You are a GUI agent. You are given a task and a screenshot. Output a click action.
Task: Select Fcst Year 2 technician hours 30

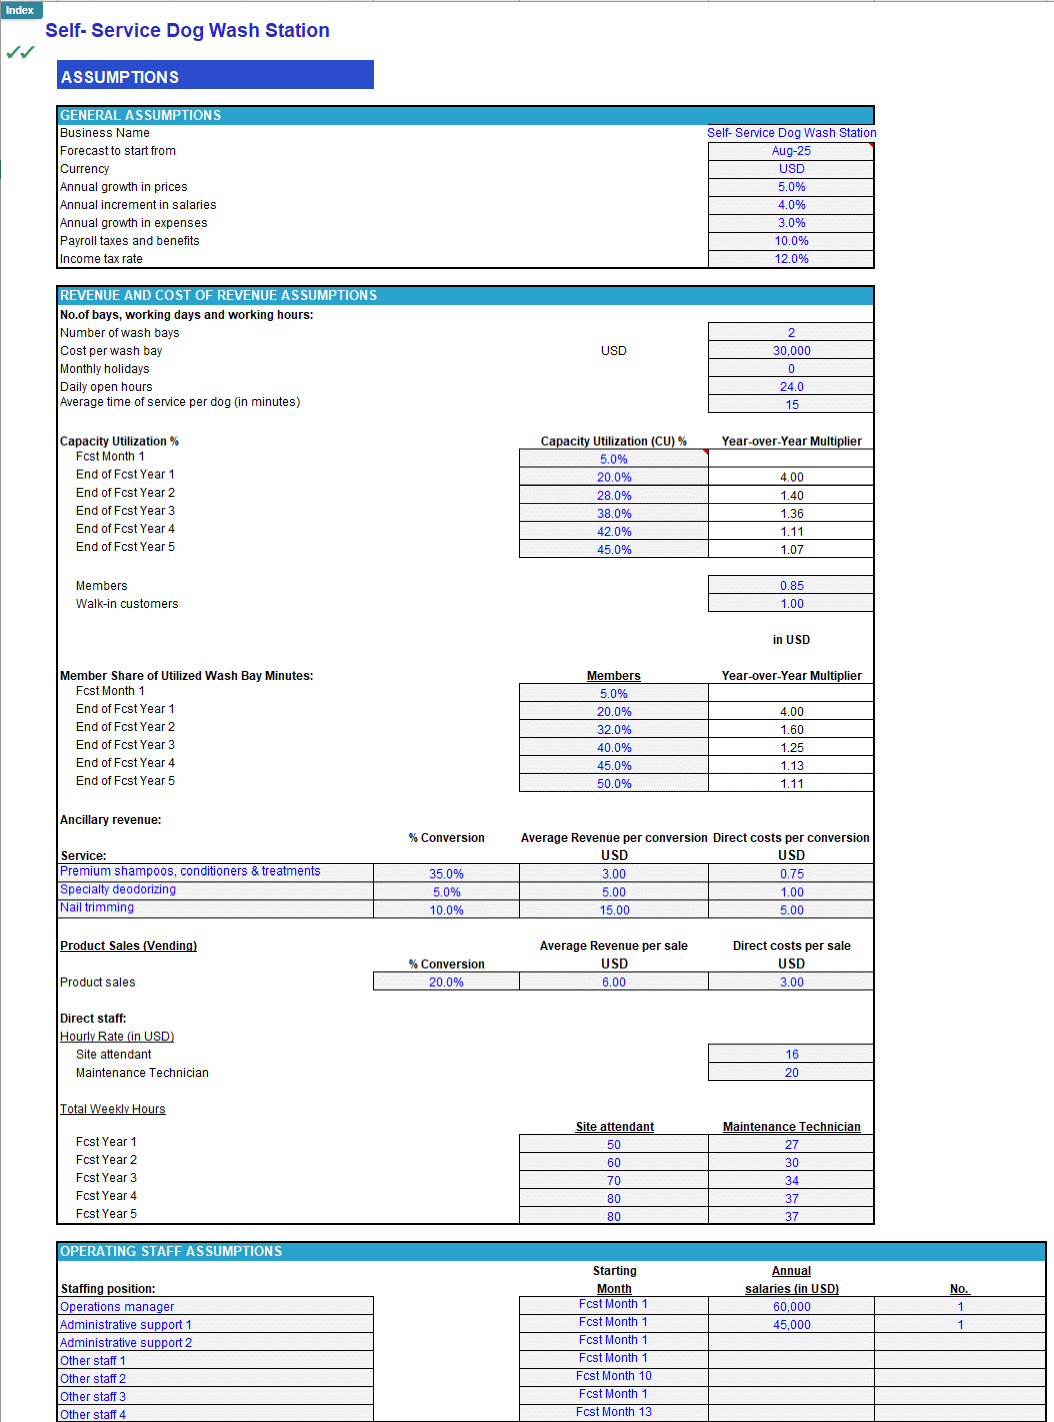791,1161
